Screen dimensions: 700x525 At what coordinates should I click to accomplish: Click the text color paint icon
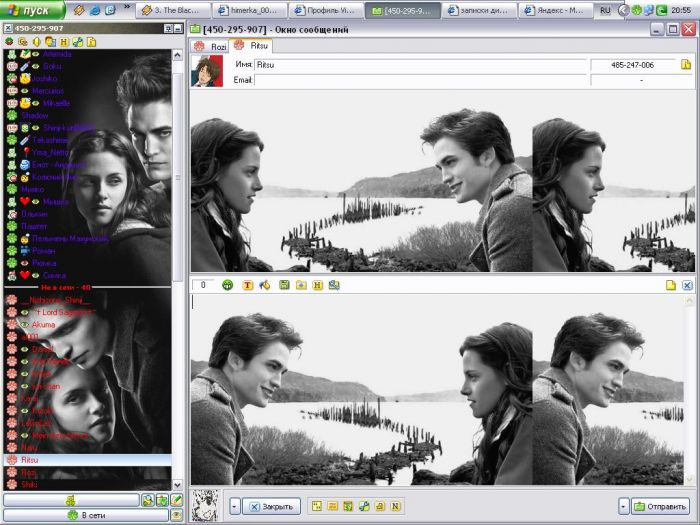[x=265, y=285]
